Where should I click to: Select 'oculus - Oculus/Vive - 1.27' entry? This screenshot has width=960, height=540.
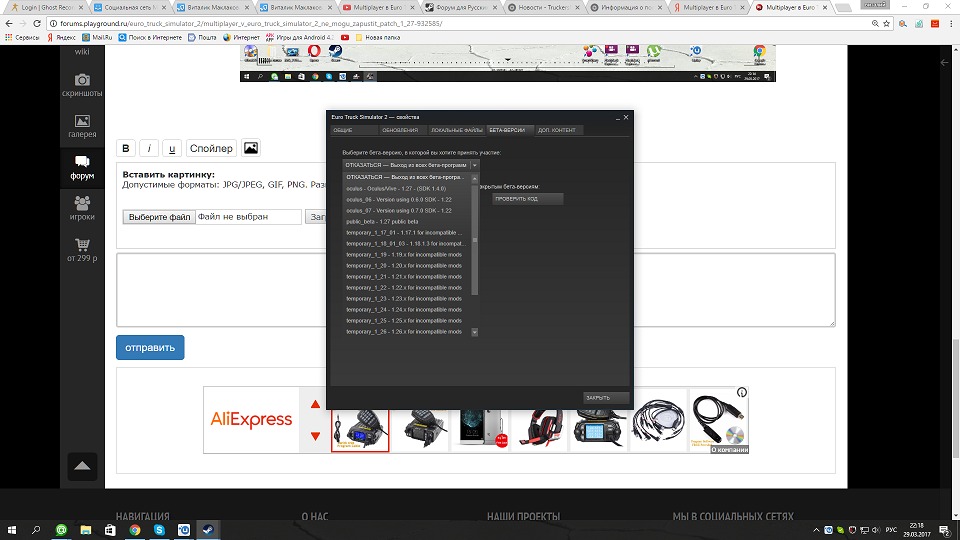coord(407,189)
